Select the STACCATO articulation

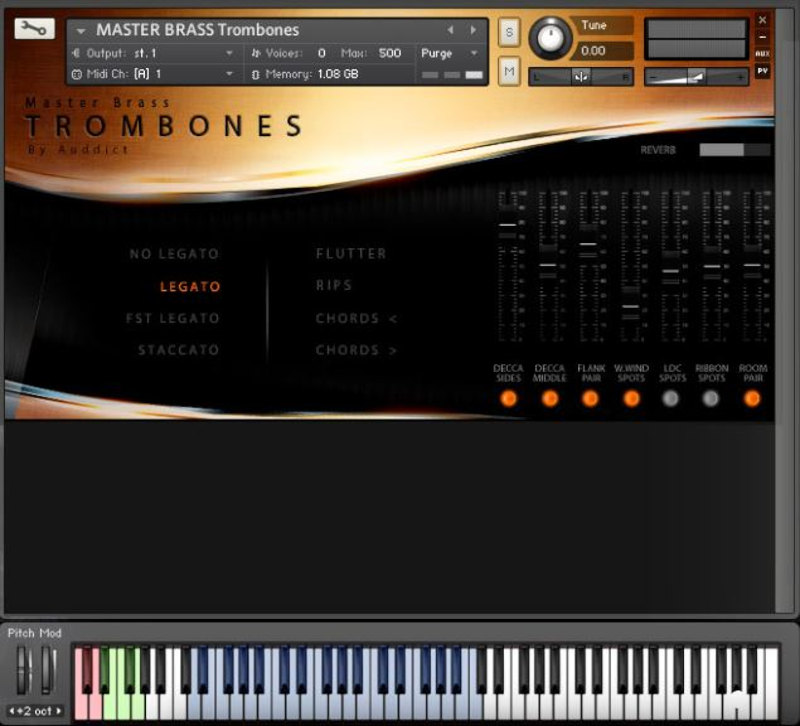point(178,349)
